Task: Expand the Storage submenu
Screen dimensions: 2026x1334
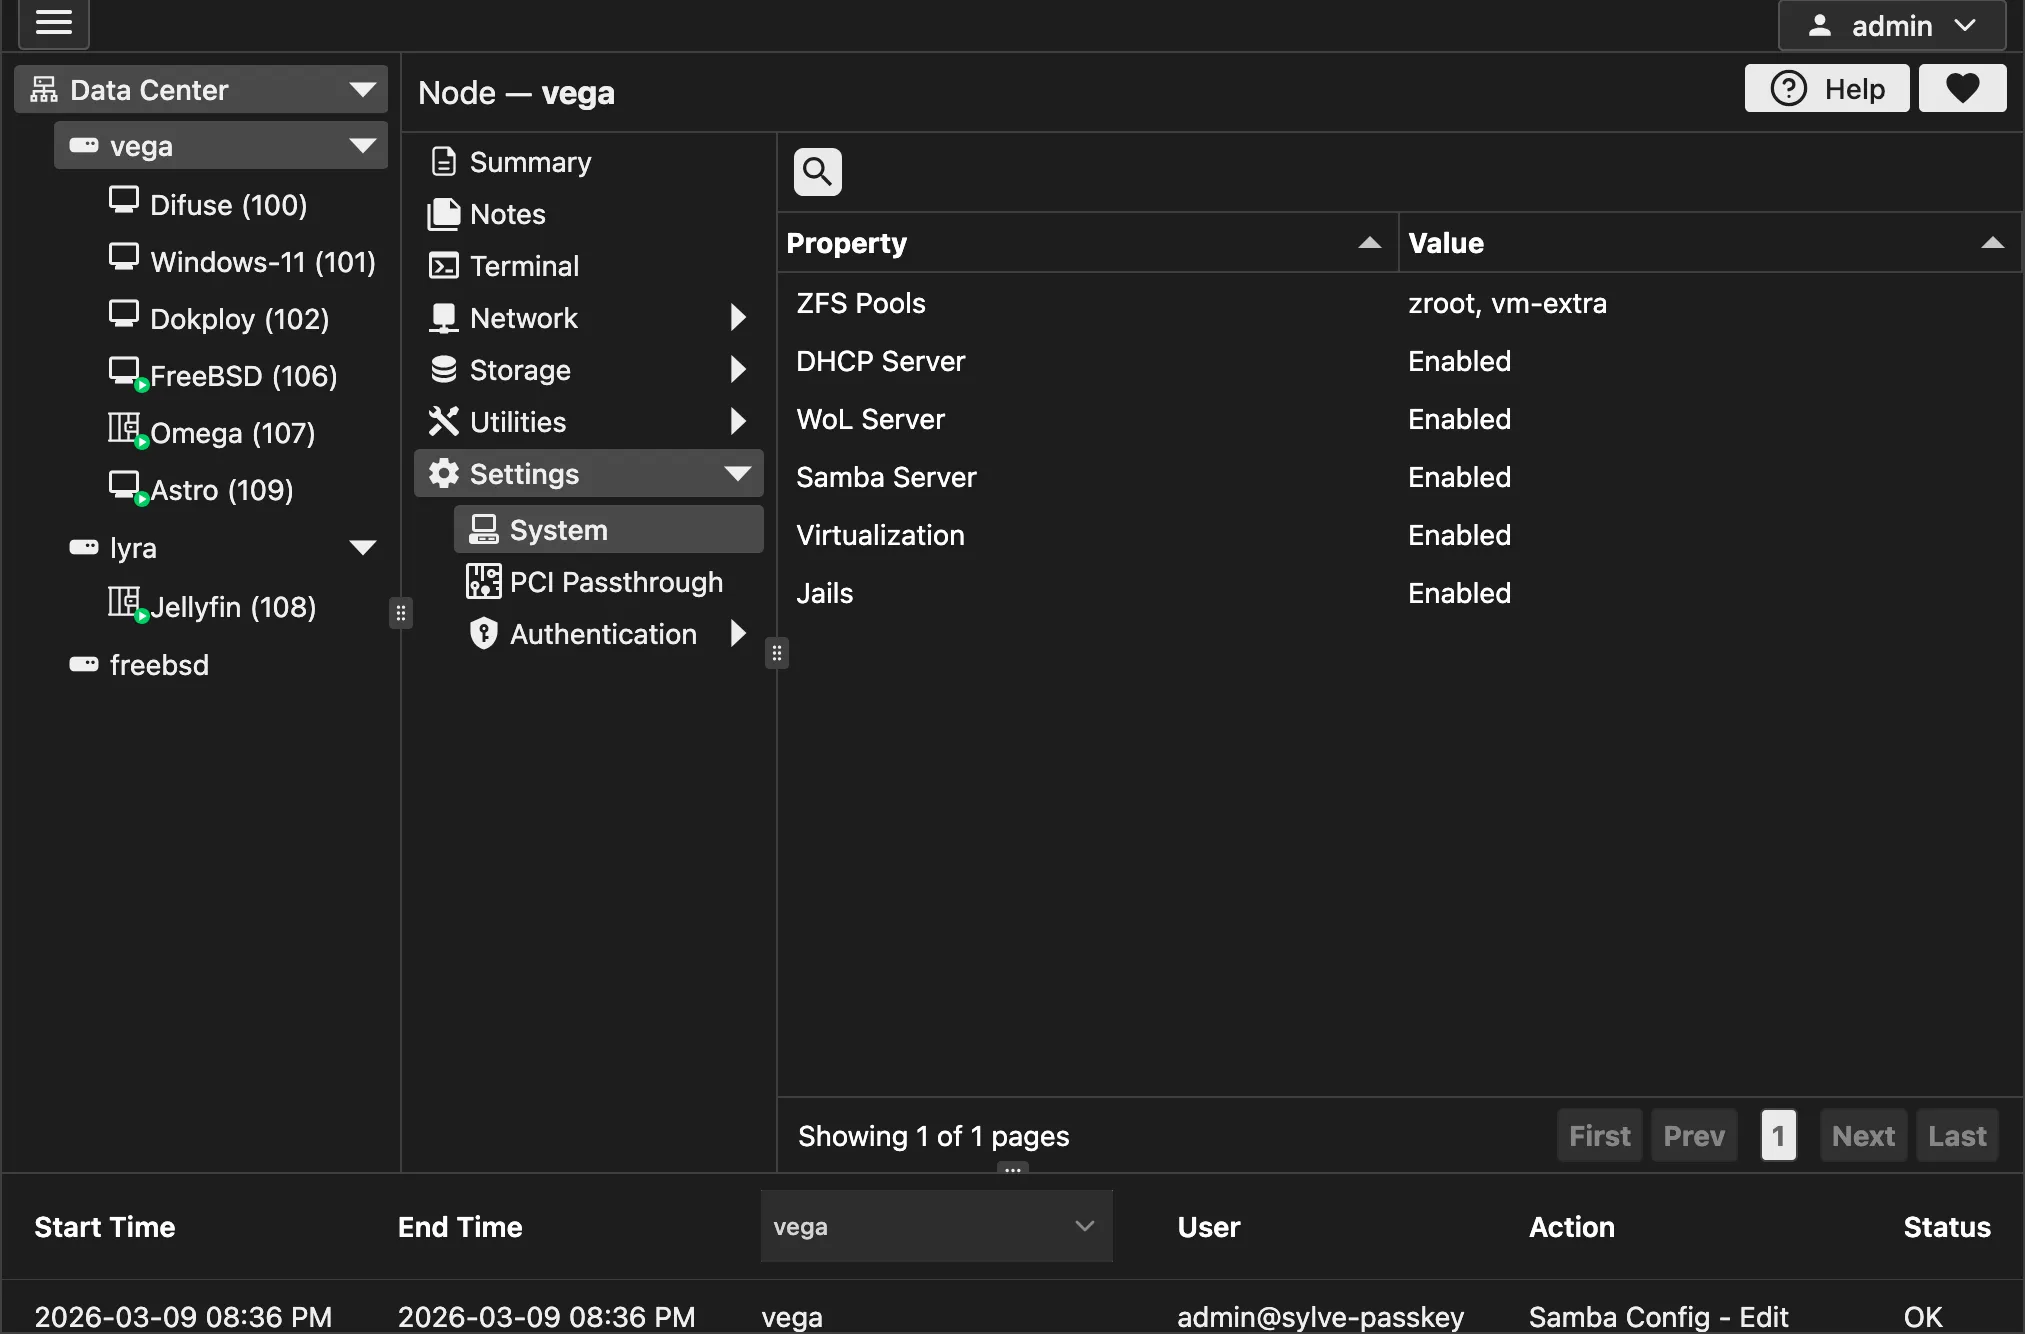Action: [738, 370]
